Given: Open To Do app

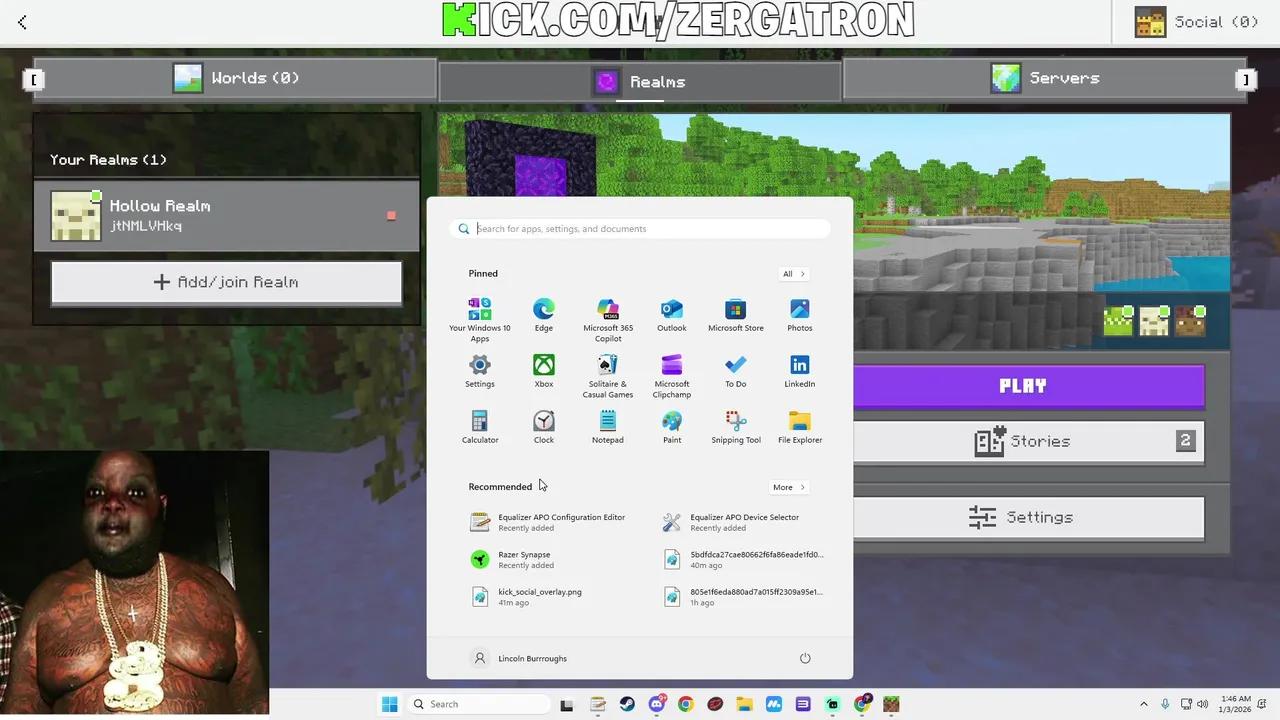Looking at the screenshot, I should click(736, 370).
